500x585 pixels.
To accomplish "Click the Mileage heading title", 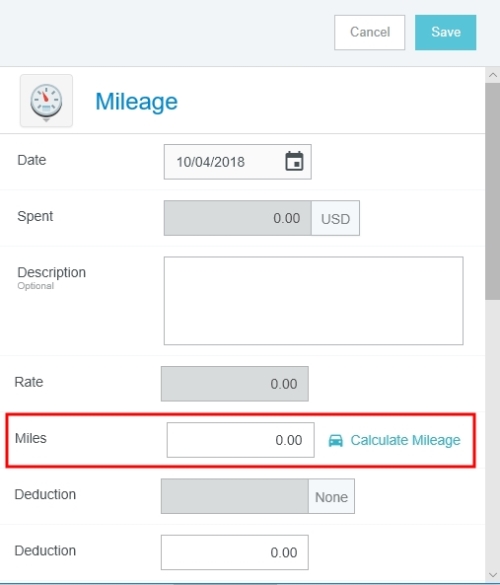I will pyautogui.click(x=137, y=101).
